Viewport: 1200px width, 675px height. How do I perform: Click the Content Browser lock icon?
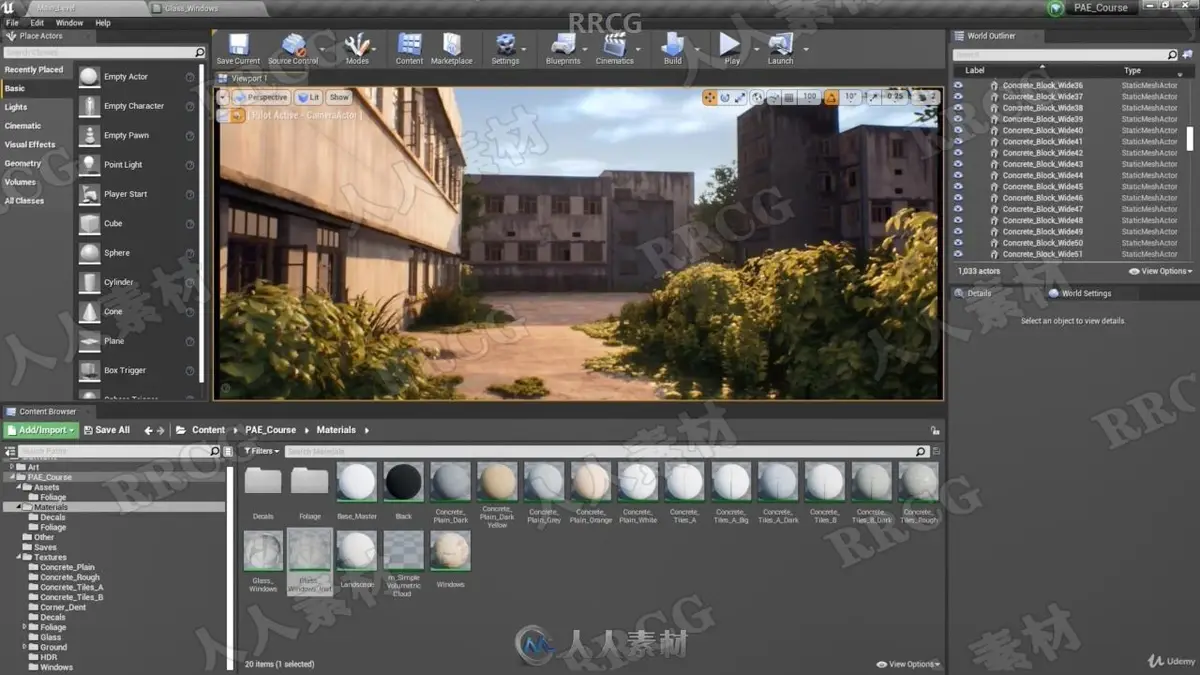[935, 430]
